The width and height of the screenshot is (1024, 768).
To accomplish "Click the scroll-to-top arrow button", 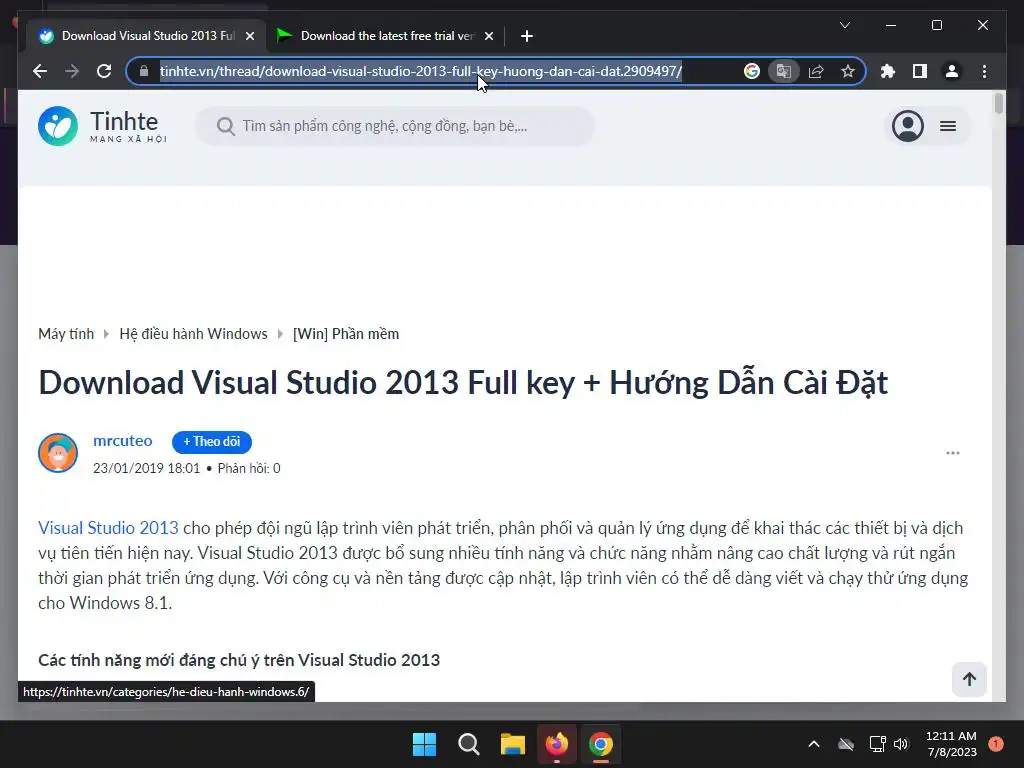I will [x=968, y=679].
